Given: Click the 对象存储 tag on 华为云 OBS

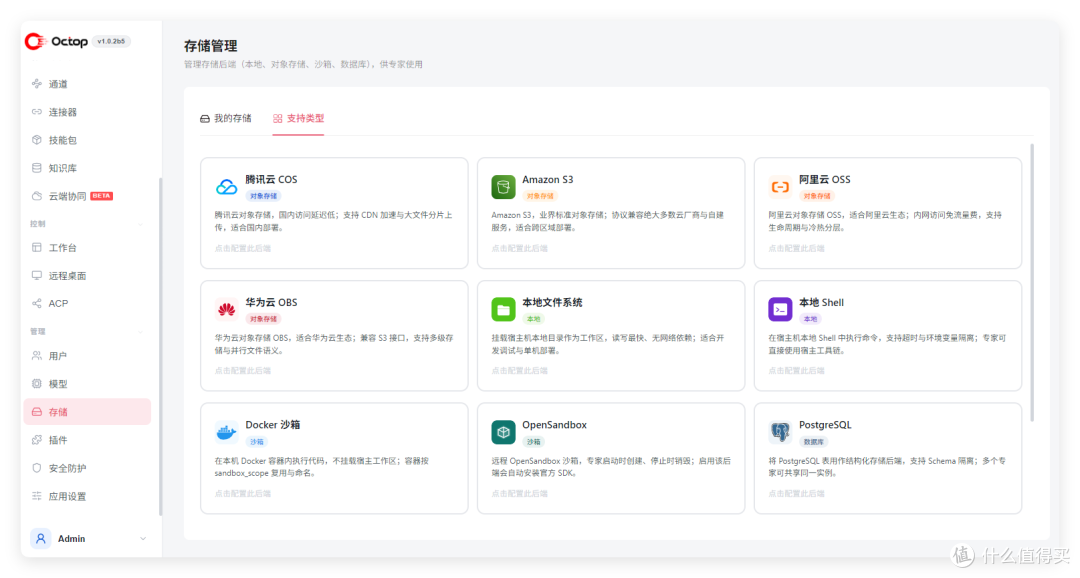Looking at the screenshot, I should [x=263, y=319].
